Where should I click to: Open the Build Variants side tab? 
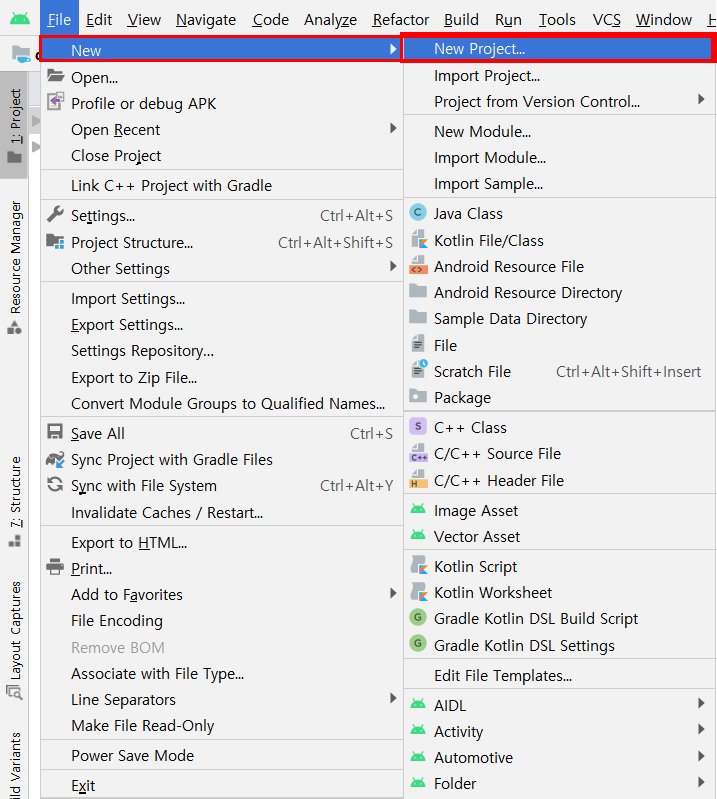click(14, 764)
